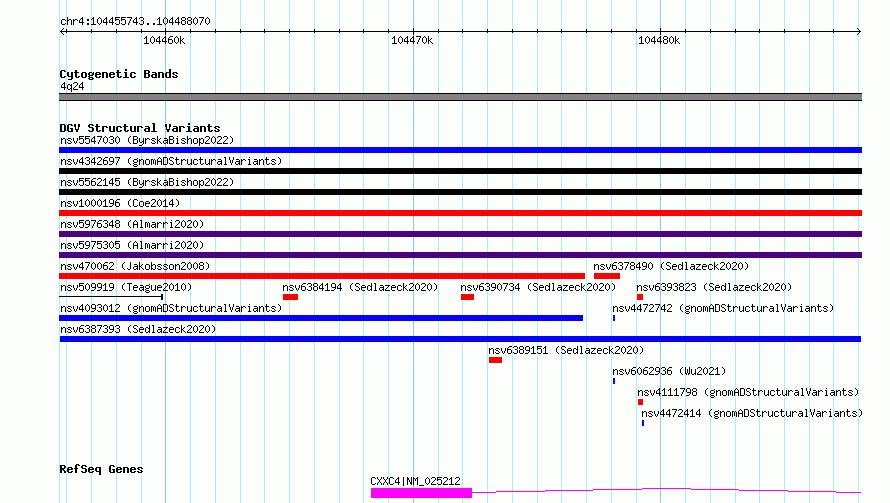Click the nsv509919 (Teague2010) label
The image size is (890, 503).
[x=126, y=287]
